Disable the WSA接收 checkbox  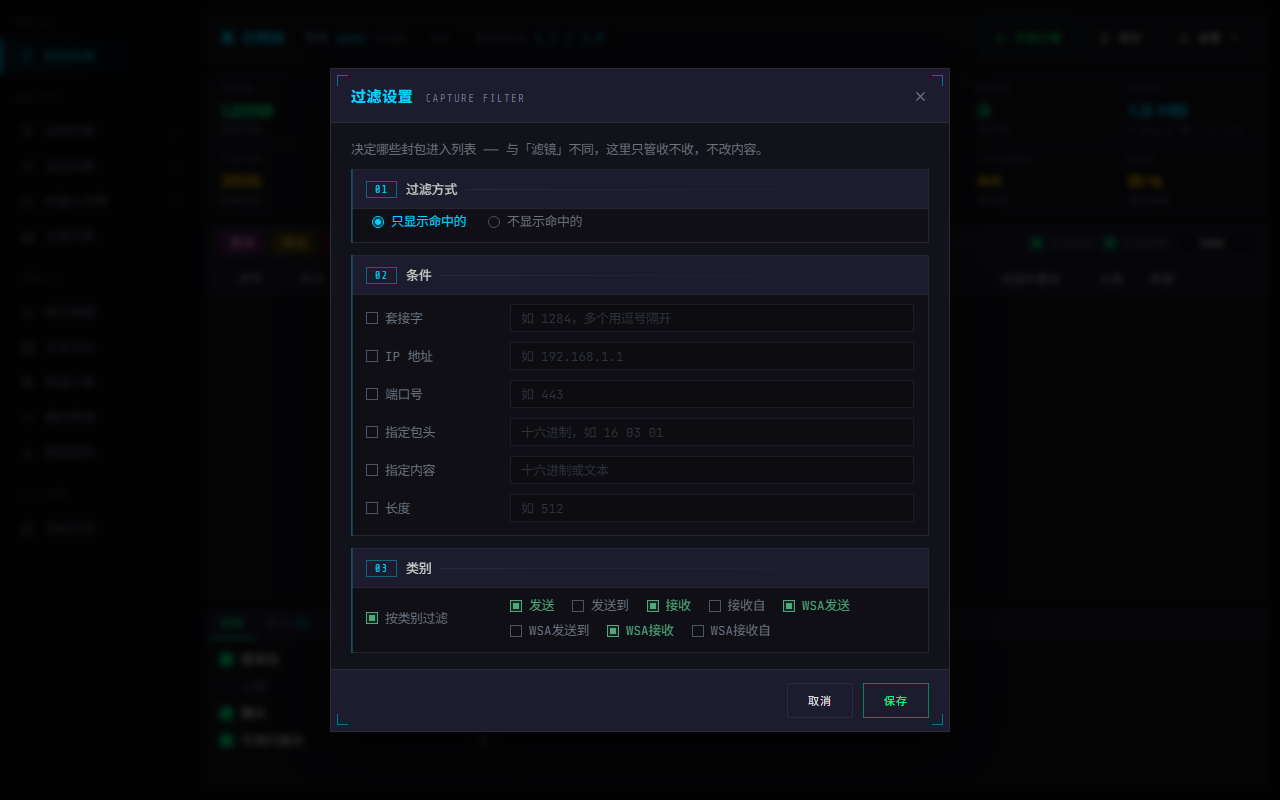point(613,631)
